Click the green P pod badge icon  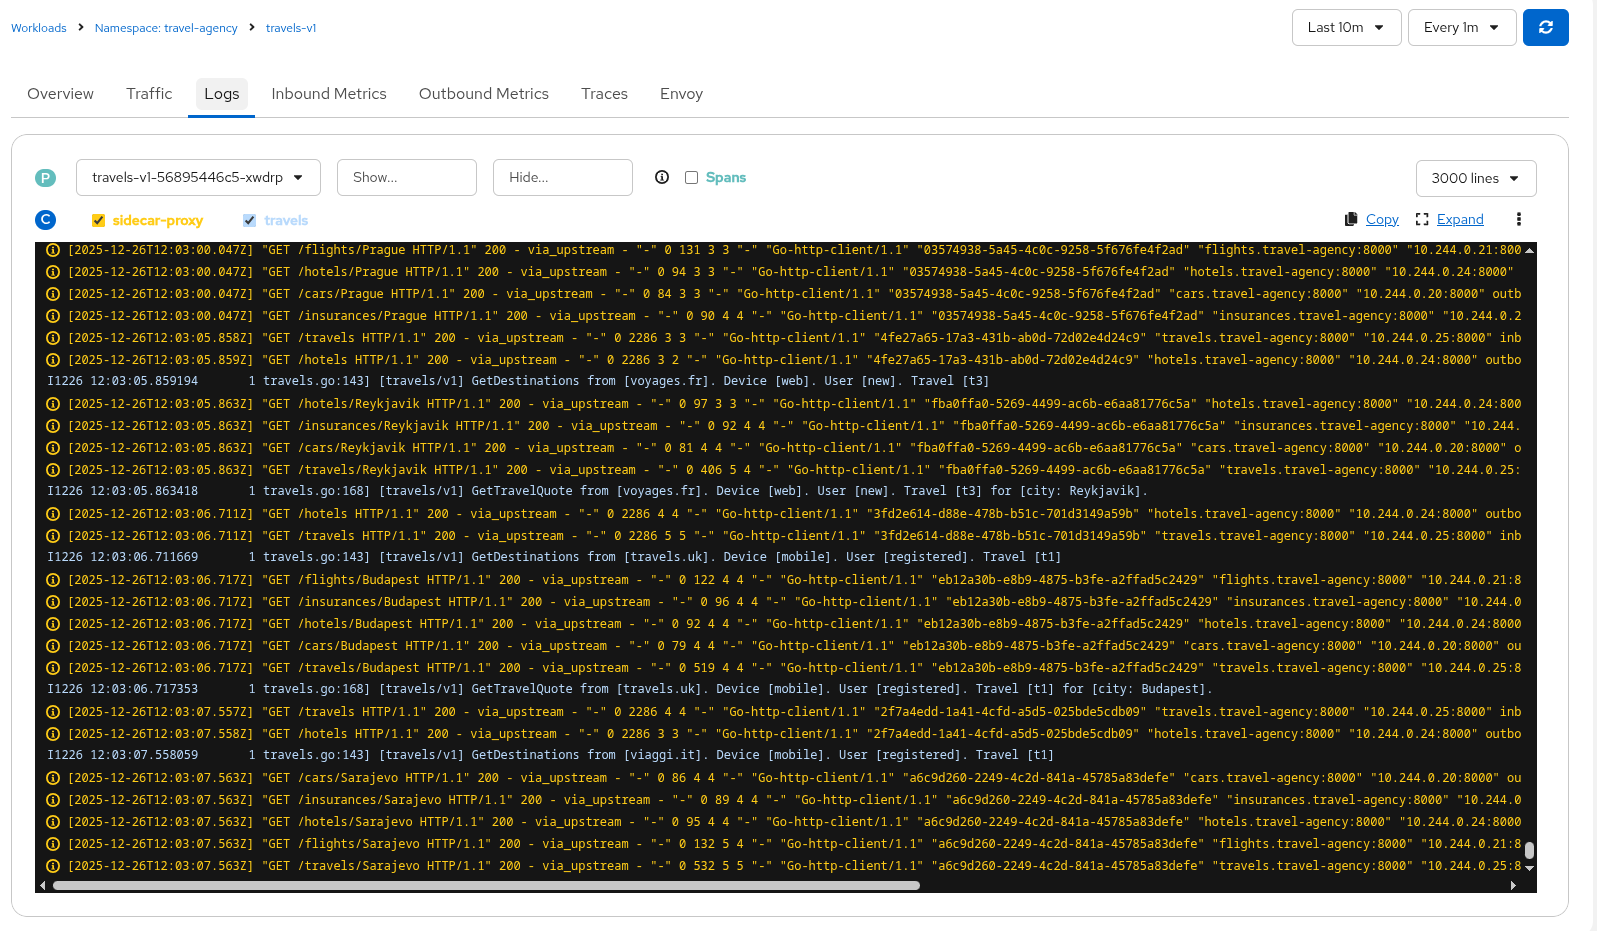pos(45,178)
